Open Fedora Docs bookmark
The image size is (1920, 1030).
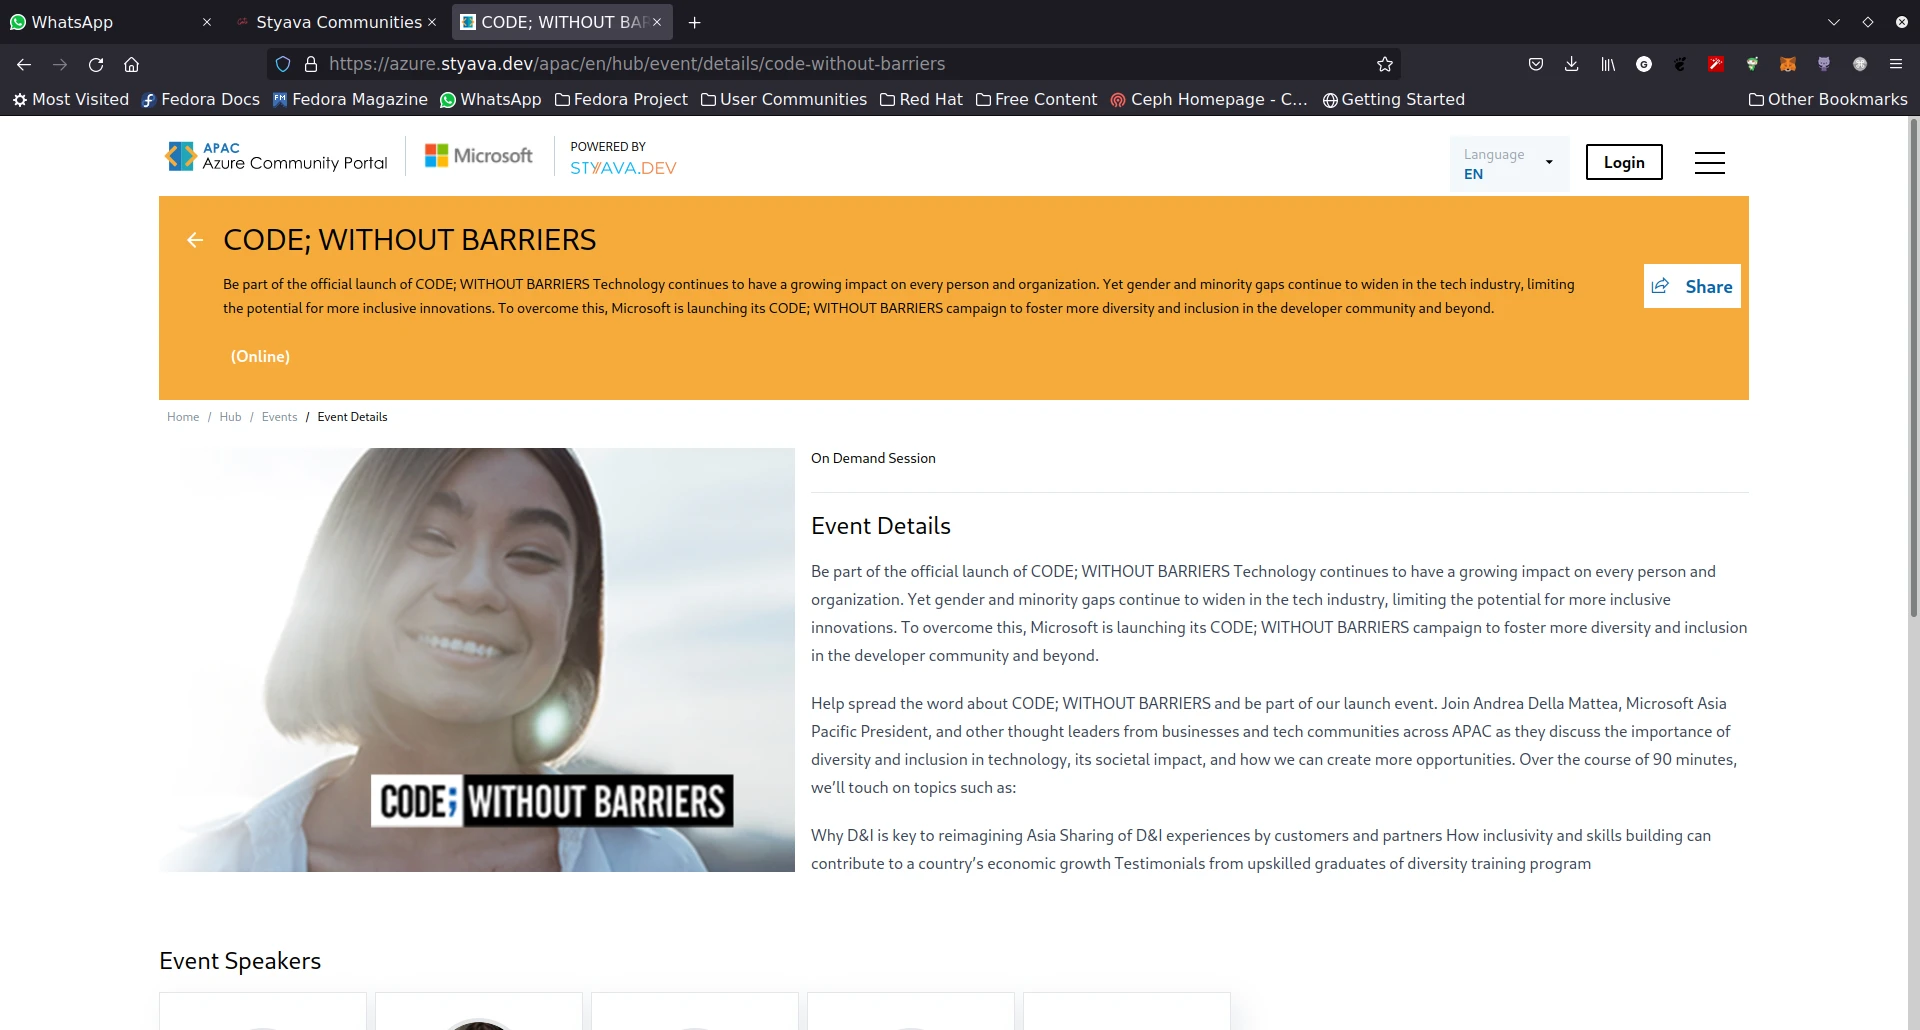[200, 100]
